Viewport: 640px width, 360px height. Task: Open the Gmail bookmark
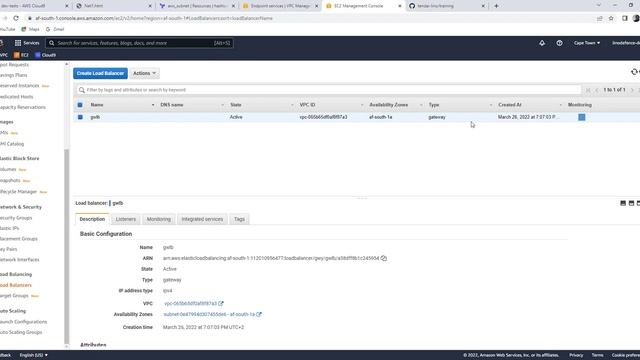pos(55,29)
